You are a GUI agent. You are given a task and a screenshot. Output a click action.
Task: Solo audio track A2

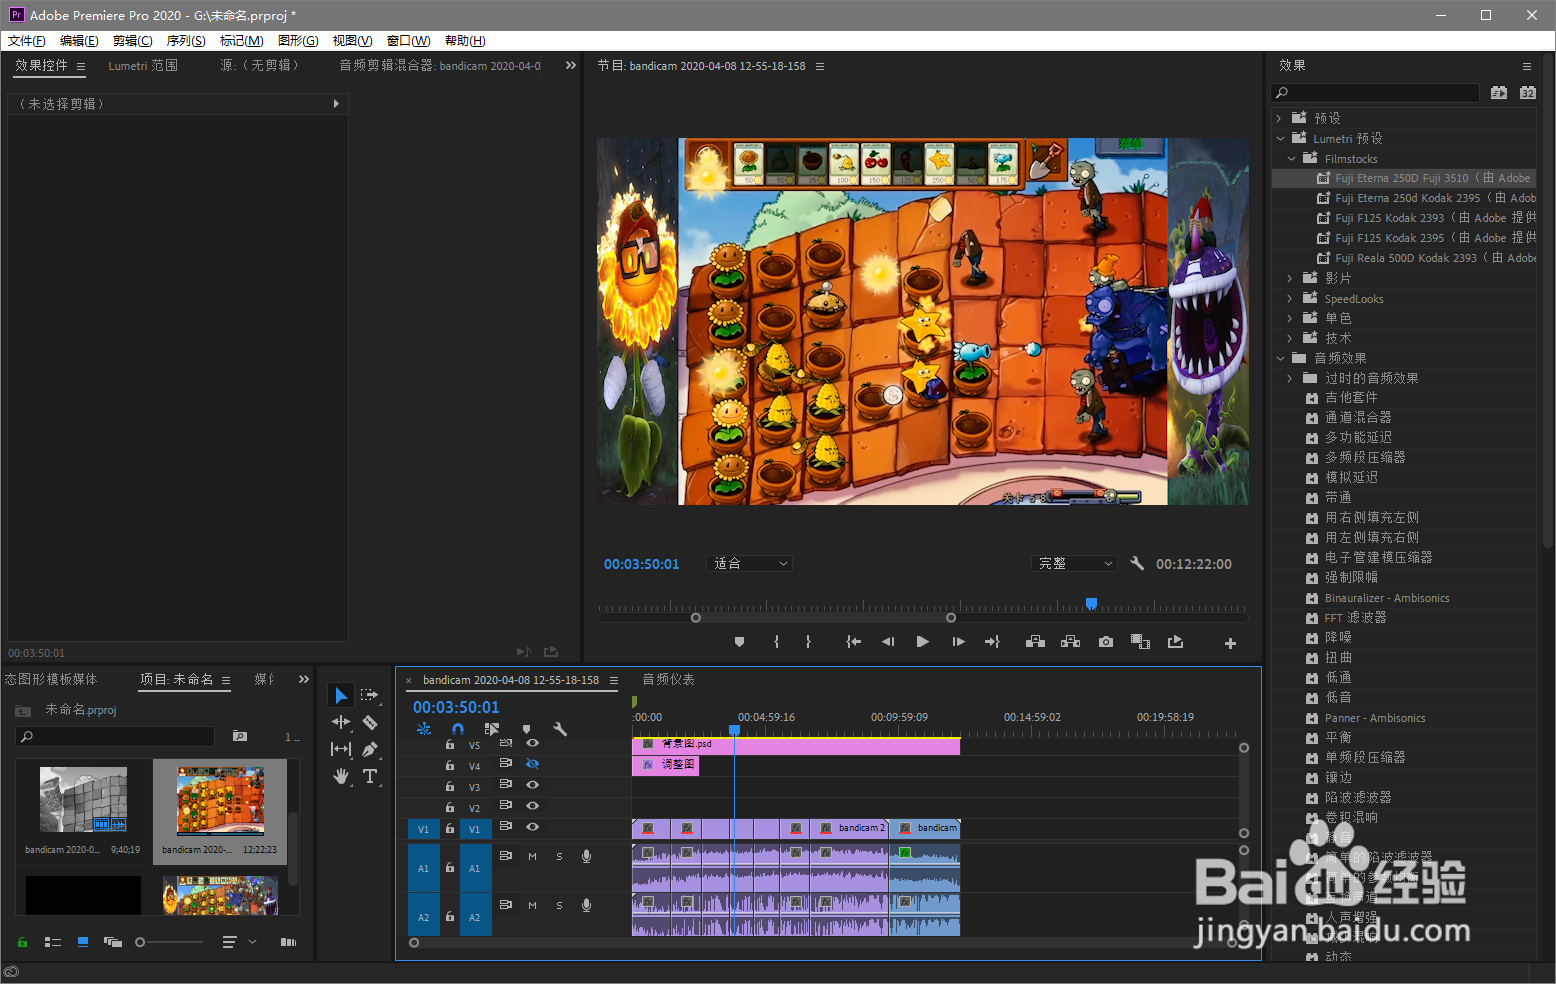559,905
